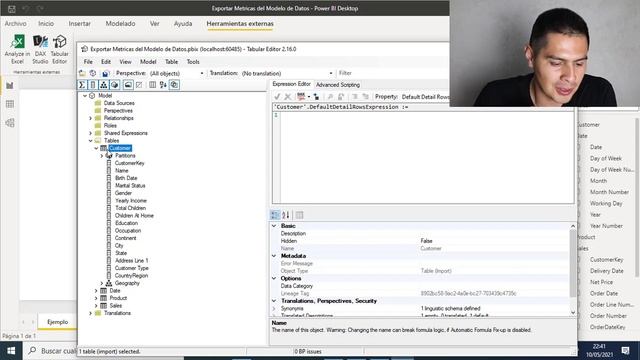Viewport: 640px width, 360px height.
Task: Open the DAX formatter dropdown arrow
Action: (x=309, y=97)
